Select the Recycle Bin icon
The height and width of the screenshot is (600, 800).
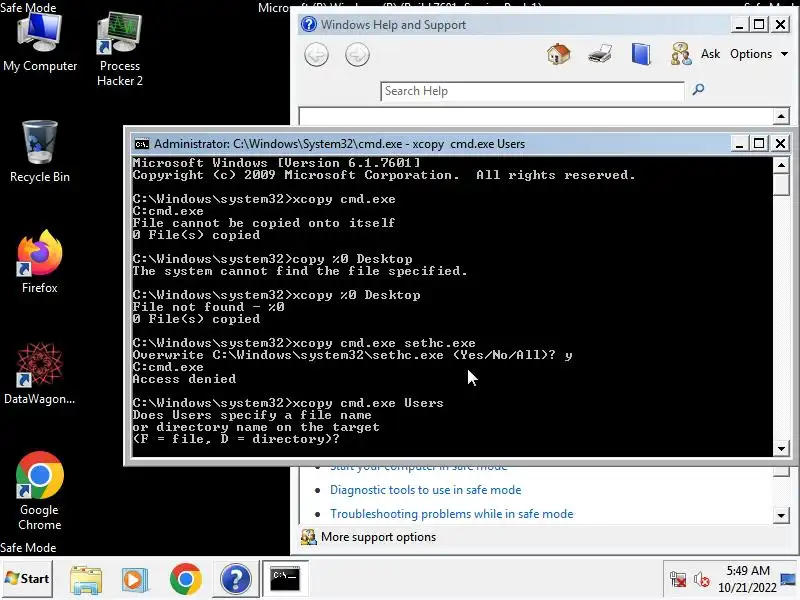click(x=40, y=151)
